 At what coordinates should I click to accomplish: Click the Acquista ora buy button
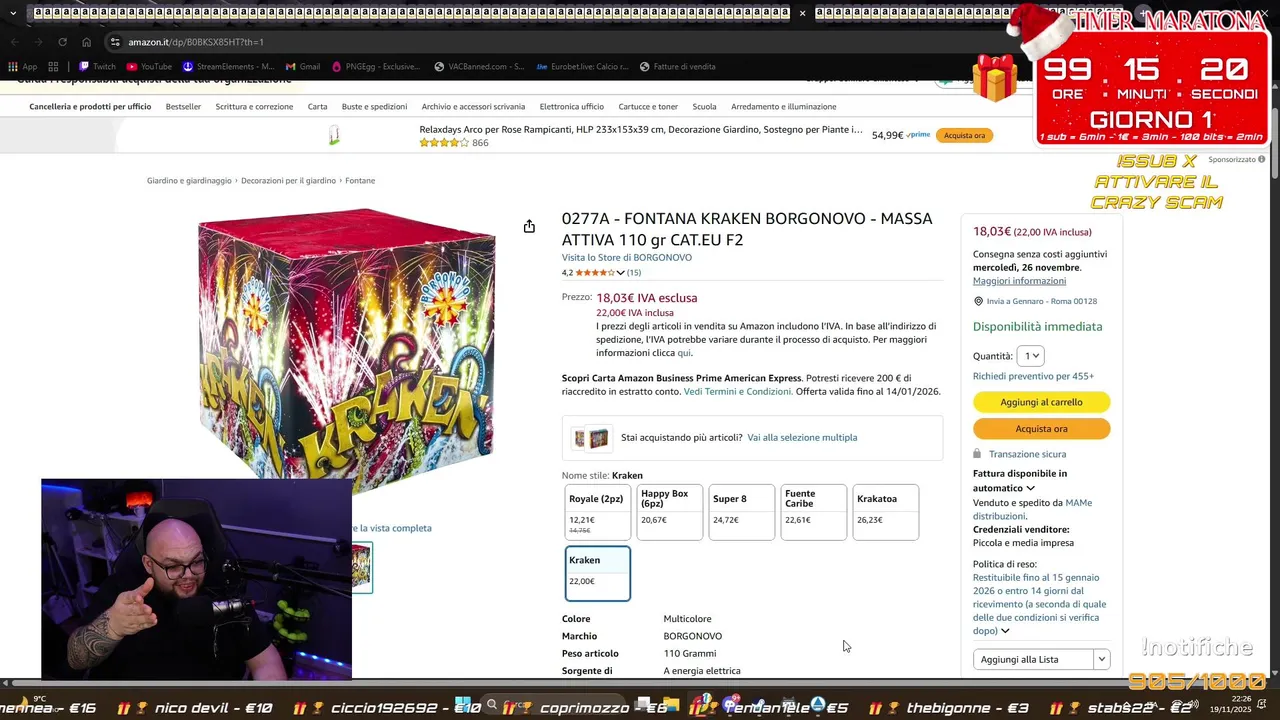[1041, 429]
